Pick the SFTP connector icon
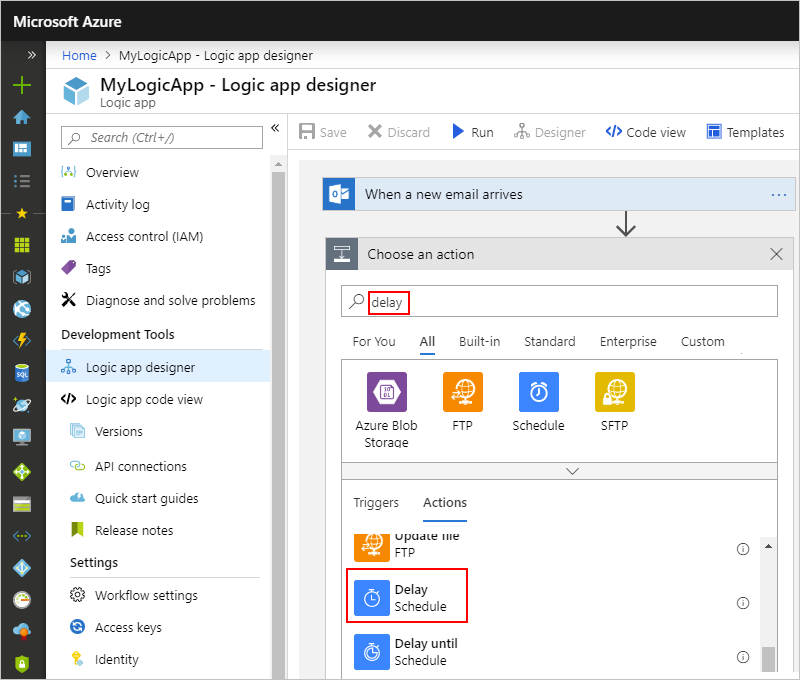 pyautogui.click(x=614, y=392)
